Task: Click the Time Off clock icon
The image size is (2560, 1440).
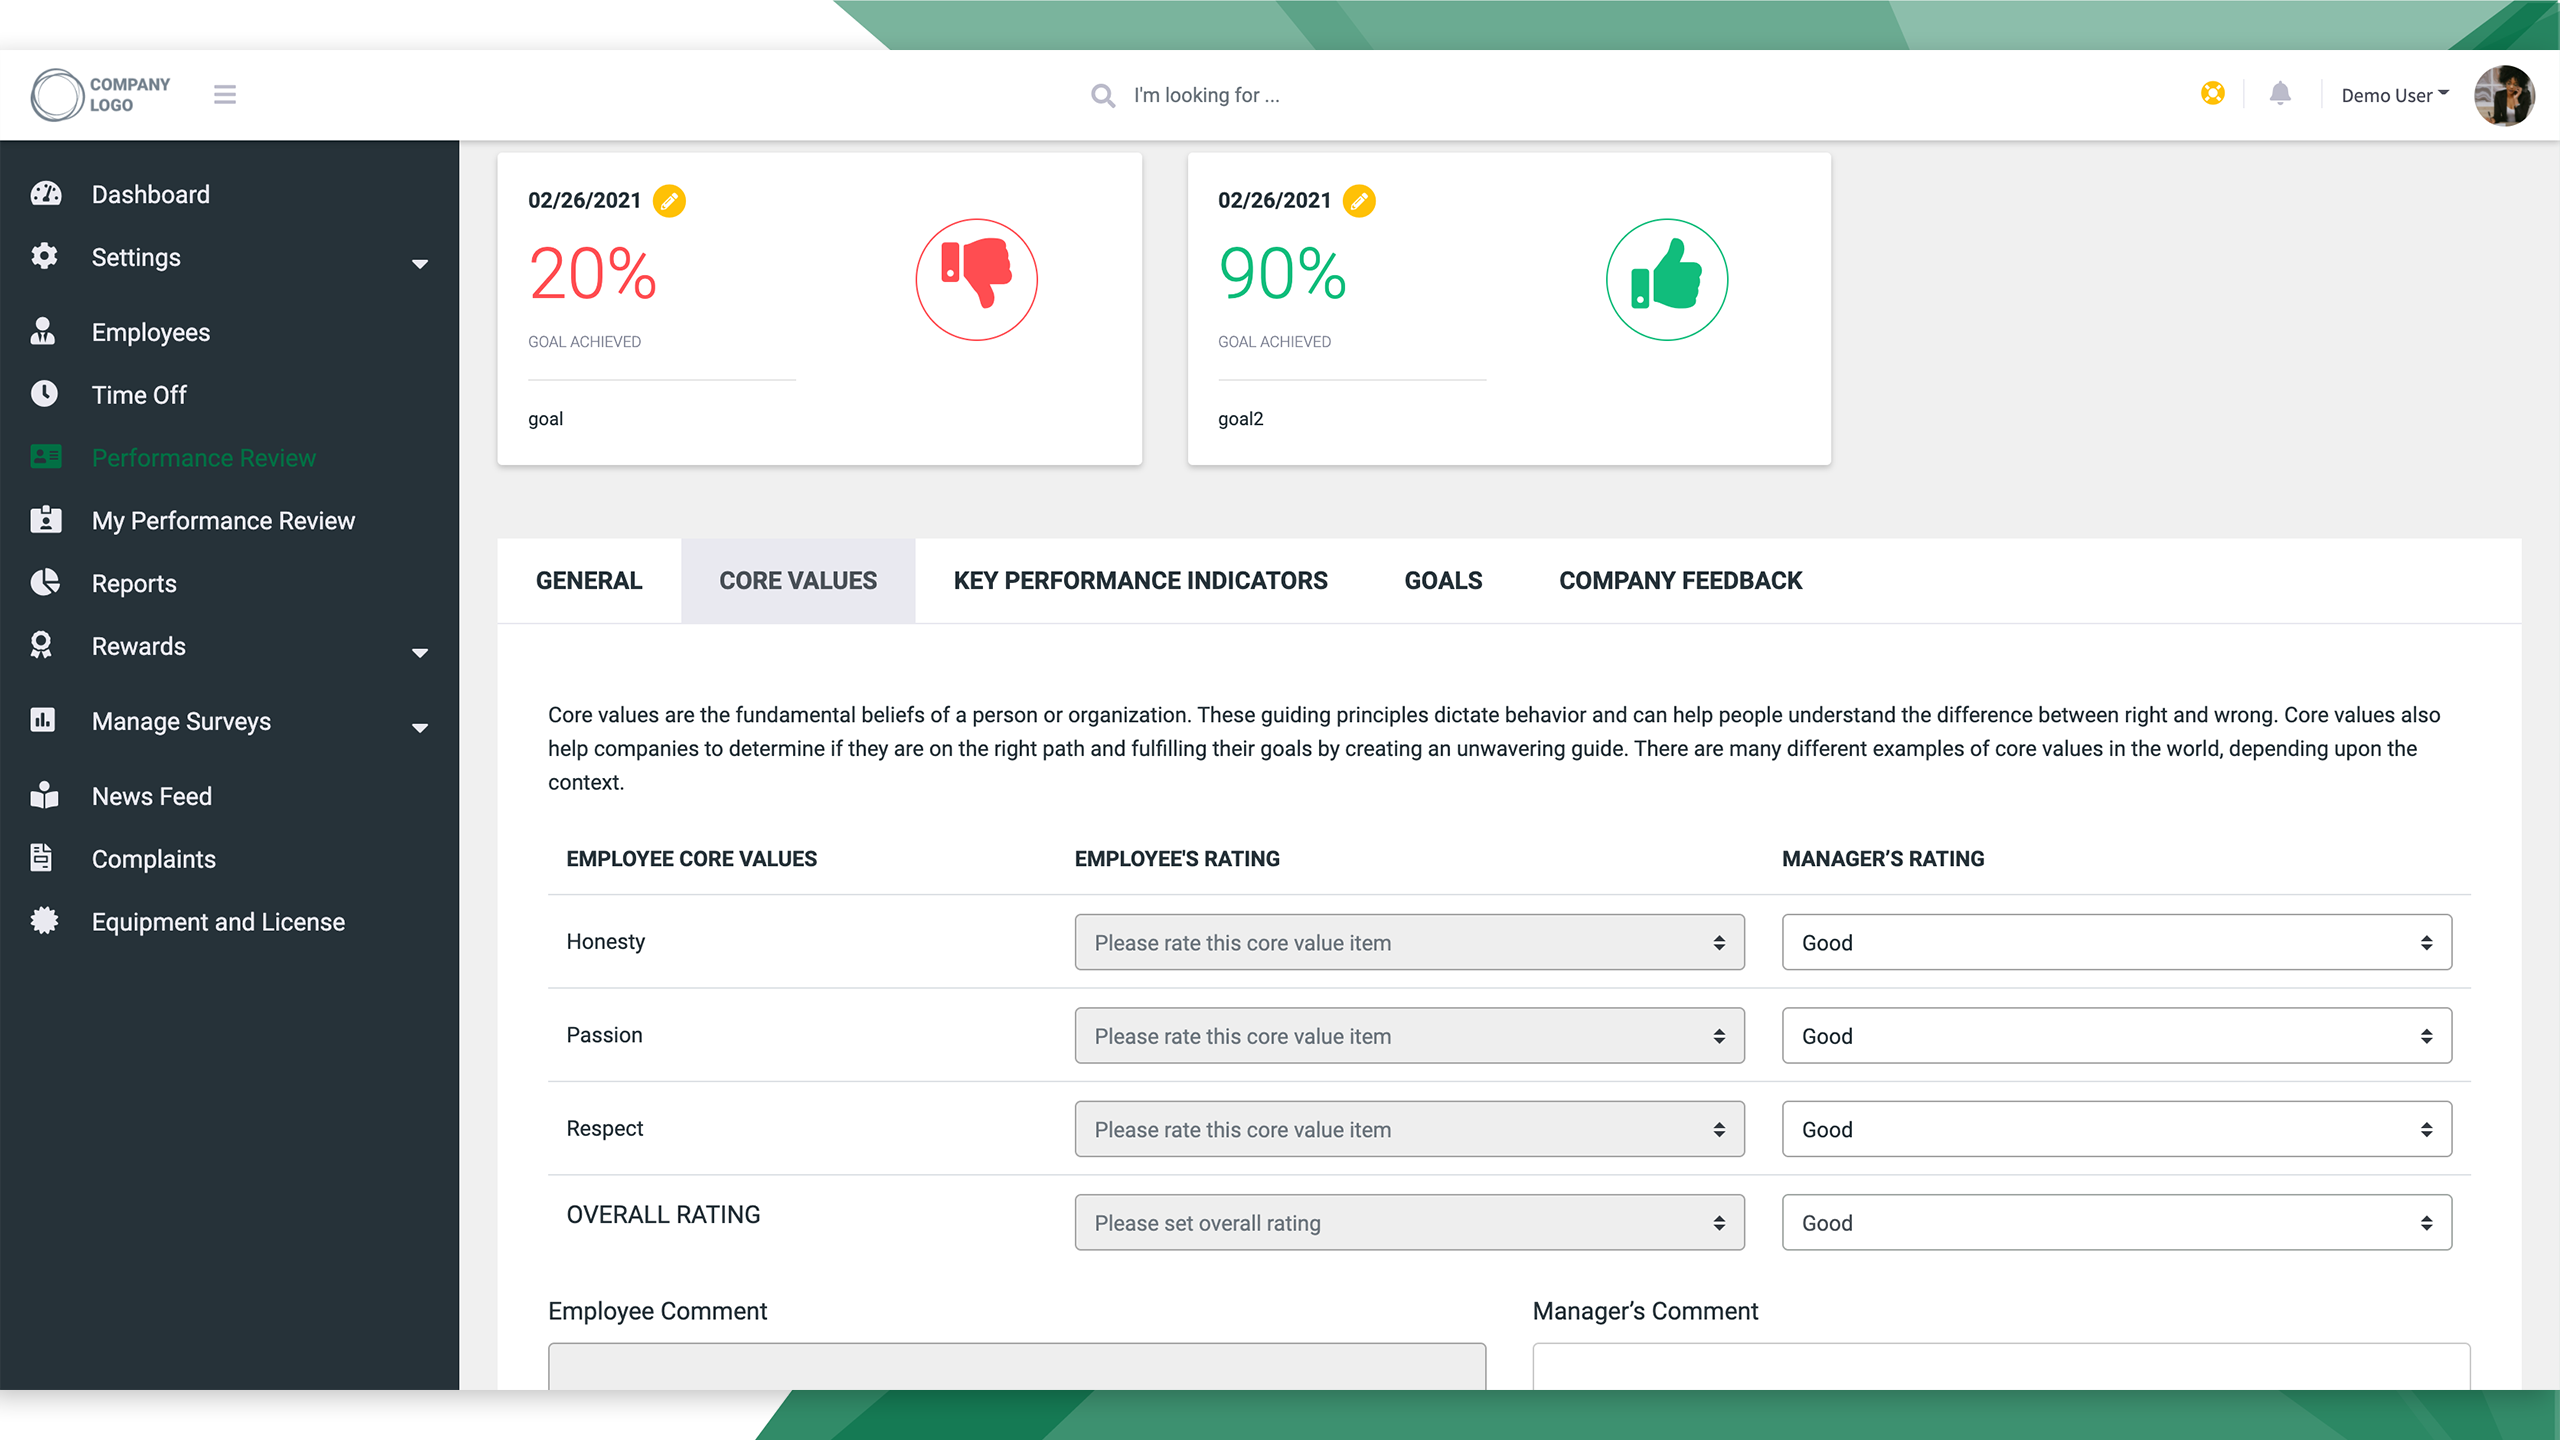Action: (x=44, y=394)
